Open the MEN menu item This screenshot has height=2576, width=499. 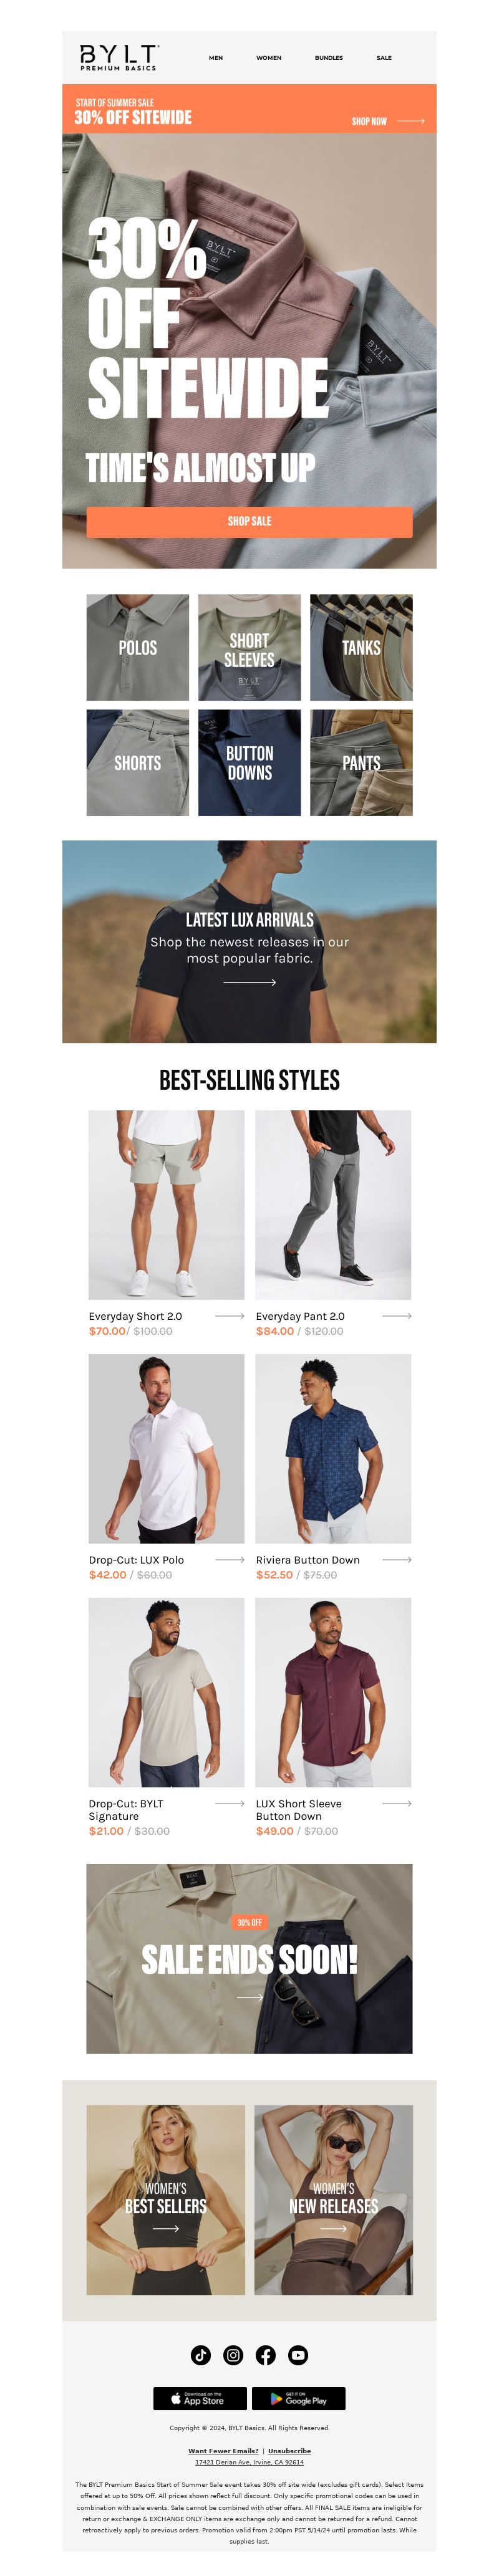click(216, 58)
